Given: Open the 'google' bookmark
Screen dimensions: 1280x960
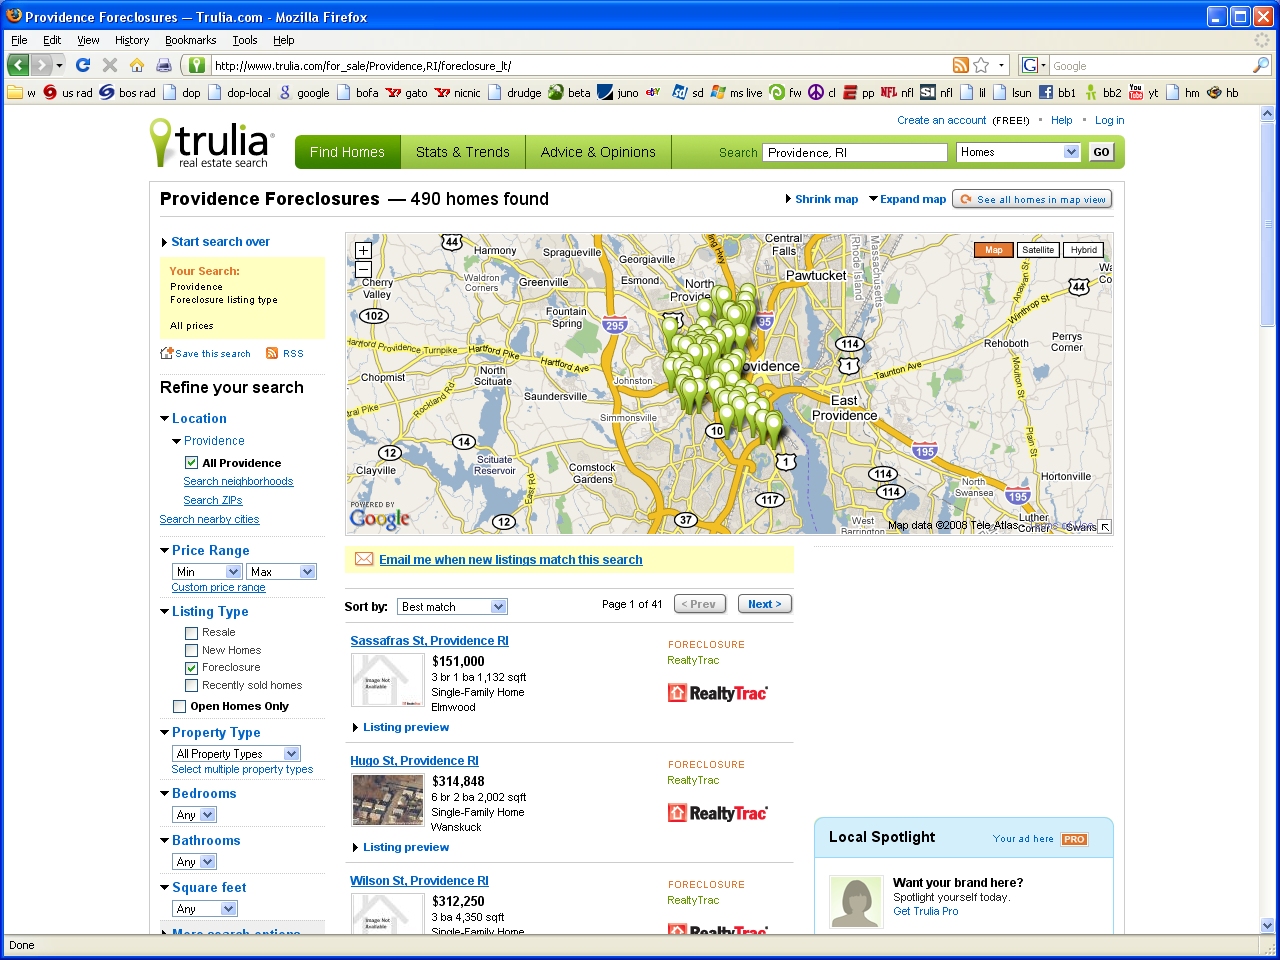Looking at the screenshot, I should click(x=304, y=92).
